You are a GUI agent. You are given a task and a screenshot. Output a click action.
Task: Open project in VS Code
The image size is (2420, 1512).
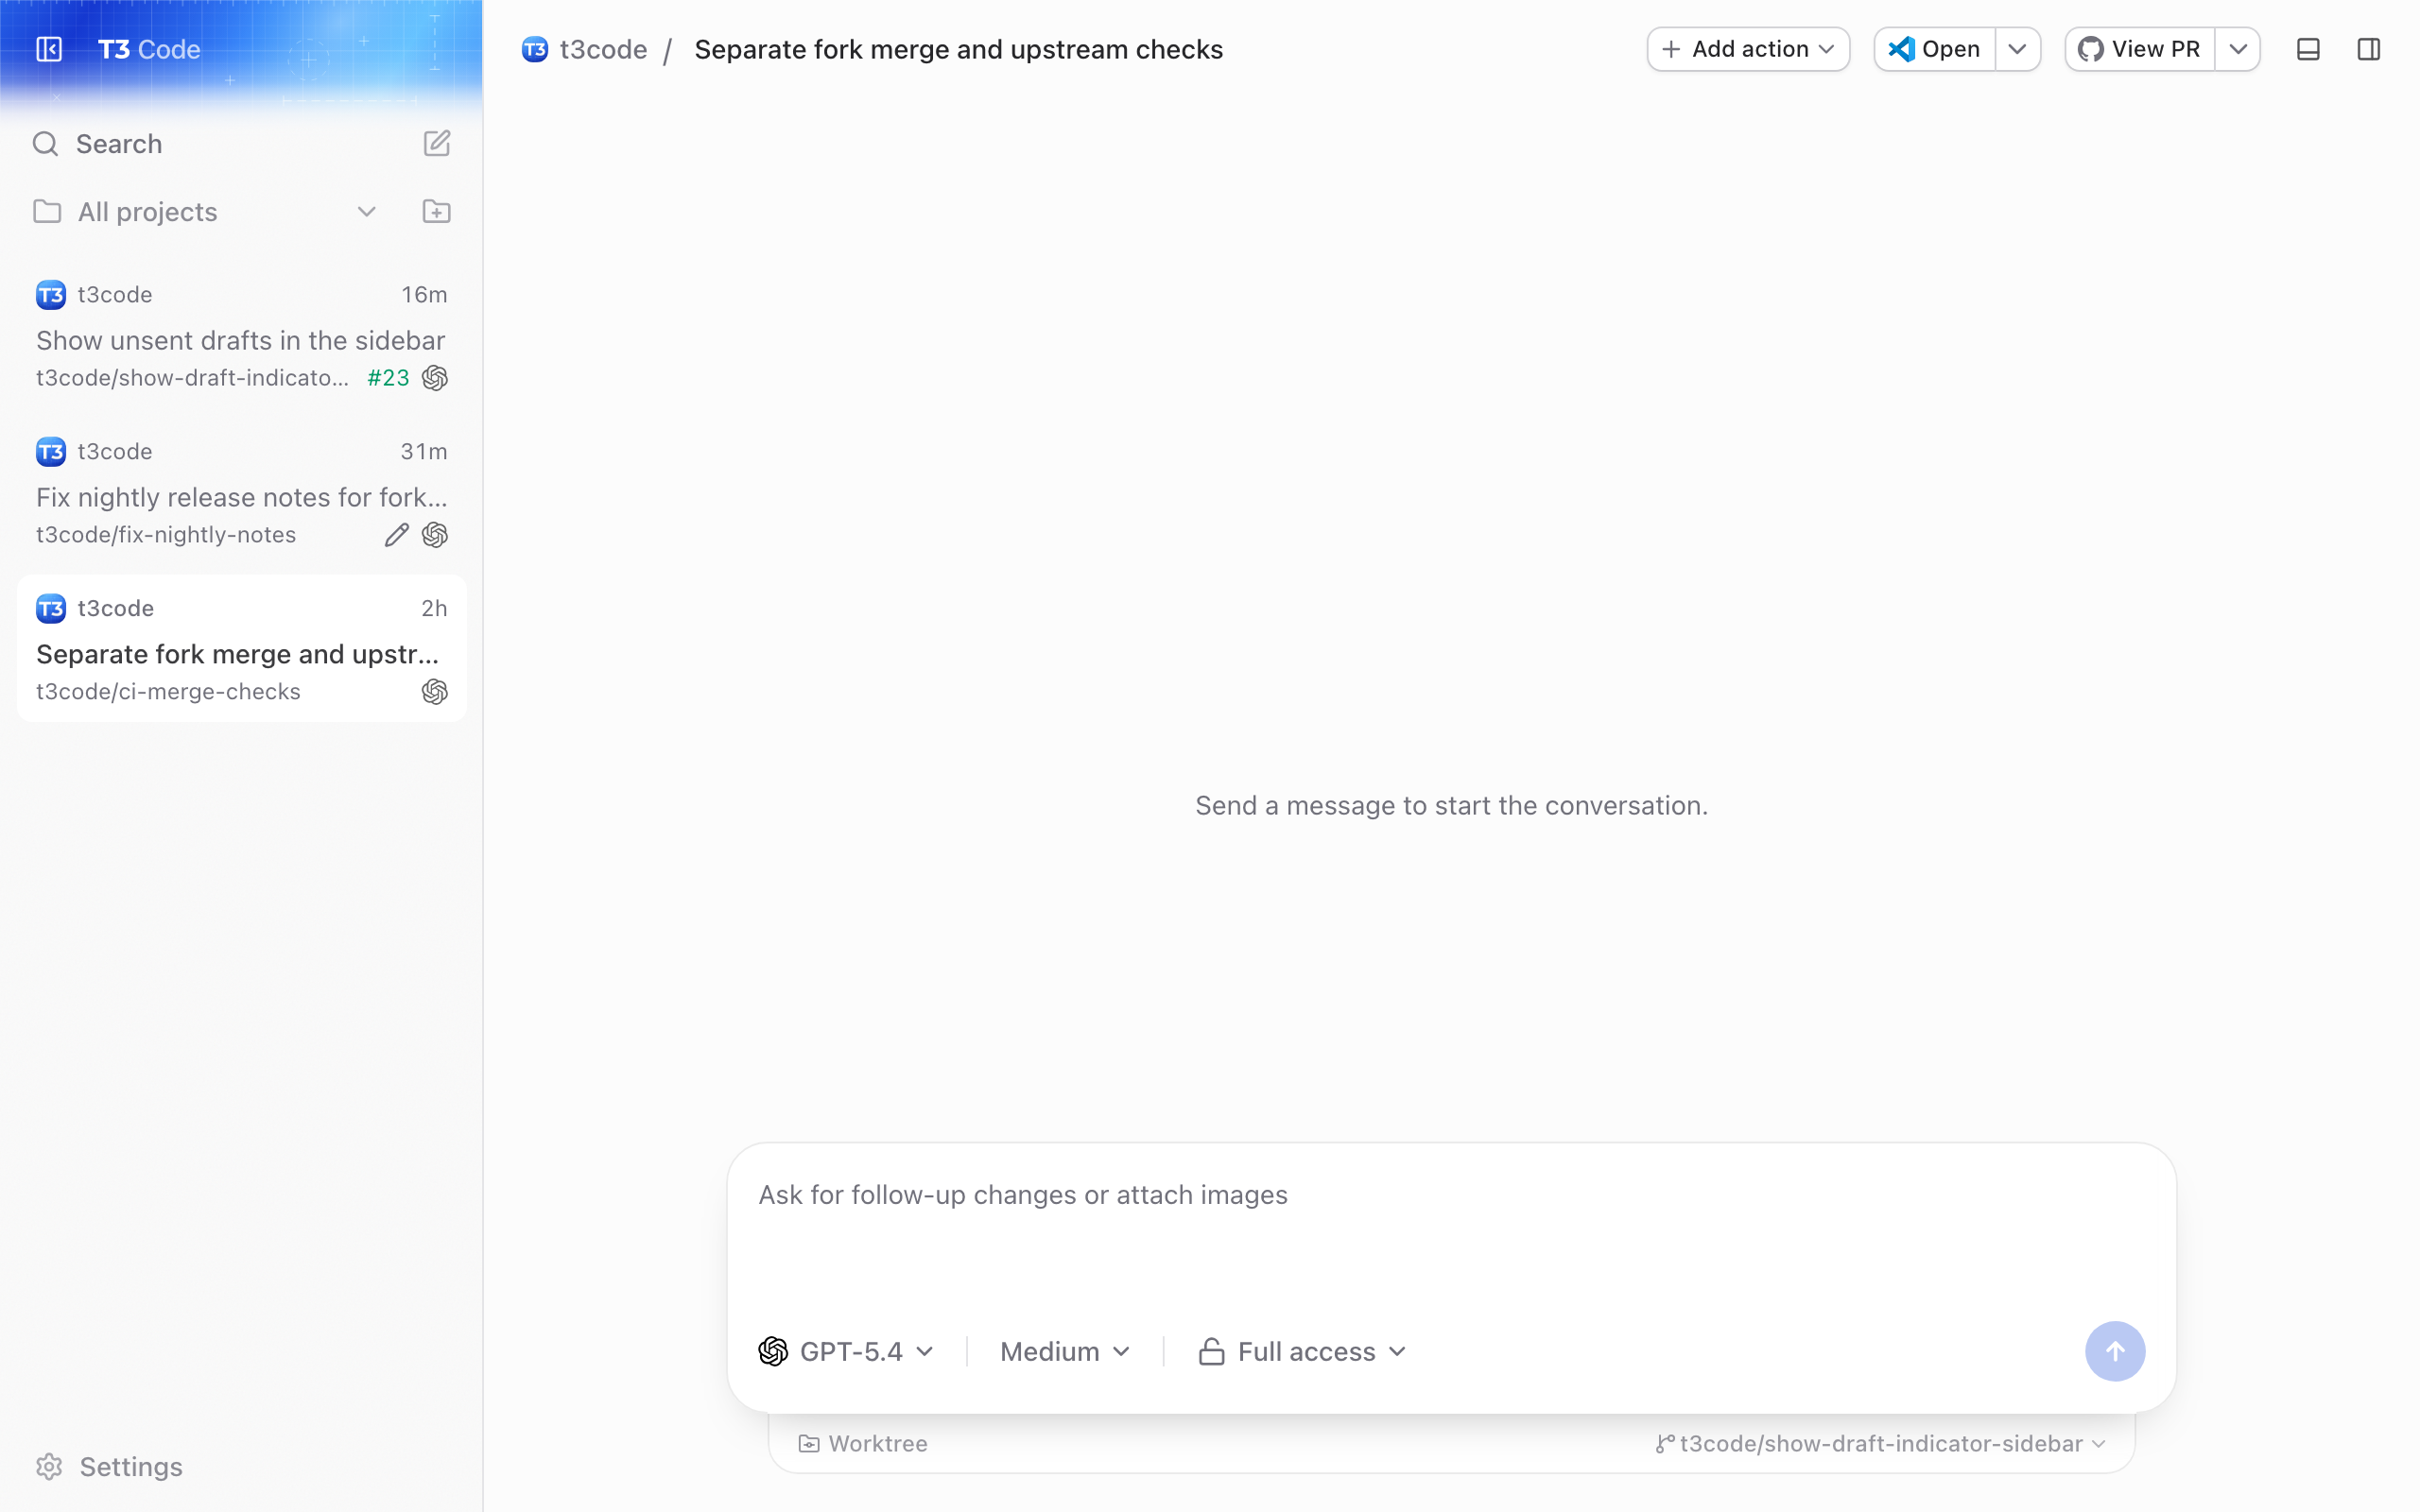(1934, 49)
